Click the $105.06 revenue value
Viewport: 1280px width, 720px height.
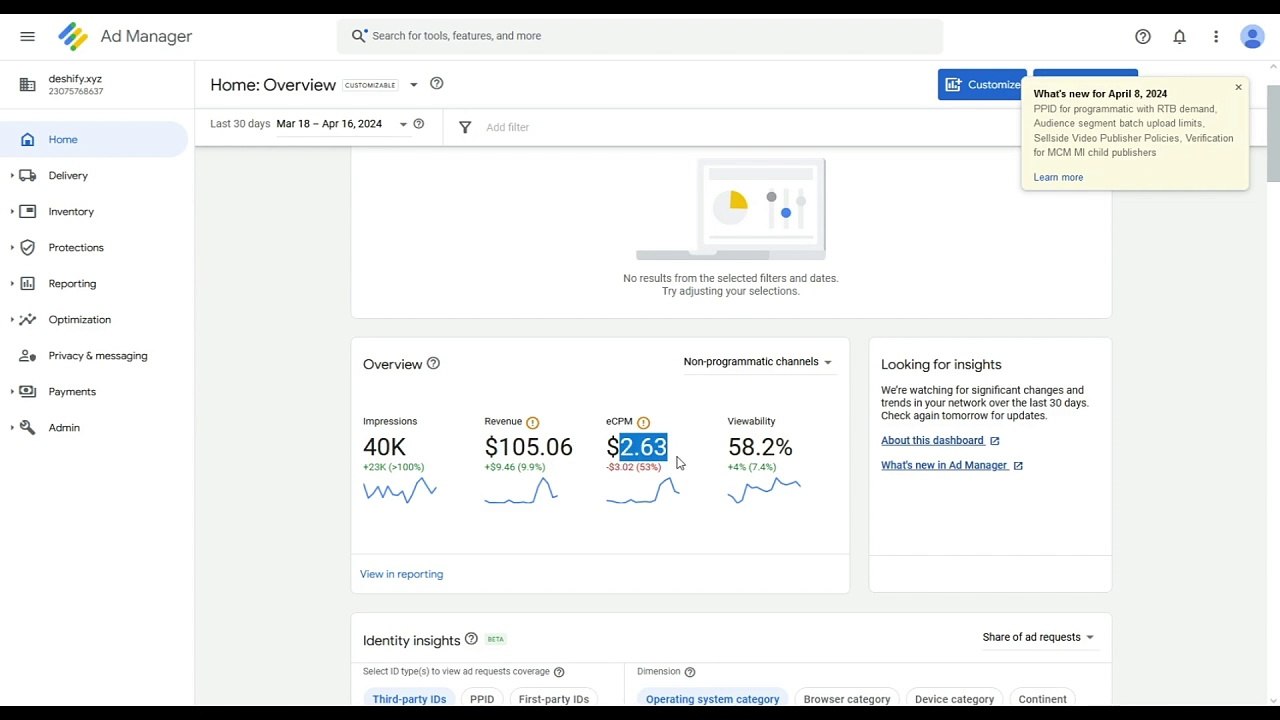point(529,447)
